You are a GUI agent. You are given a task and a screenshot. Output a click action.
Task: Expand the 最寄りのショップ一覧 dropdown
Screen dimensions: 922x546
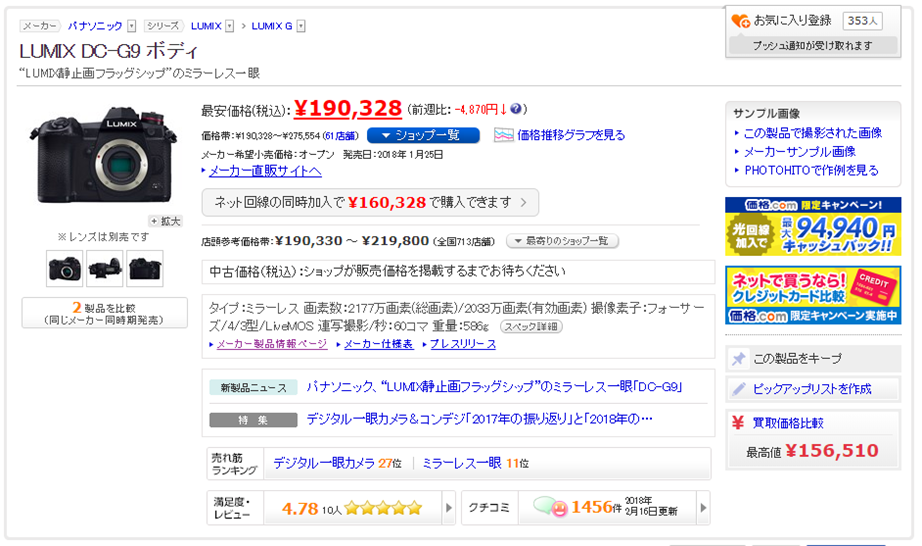point(562,241)
